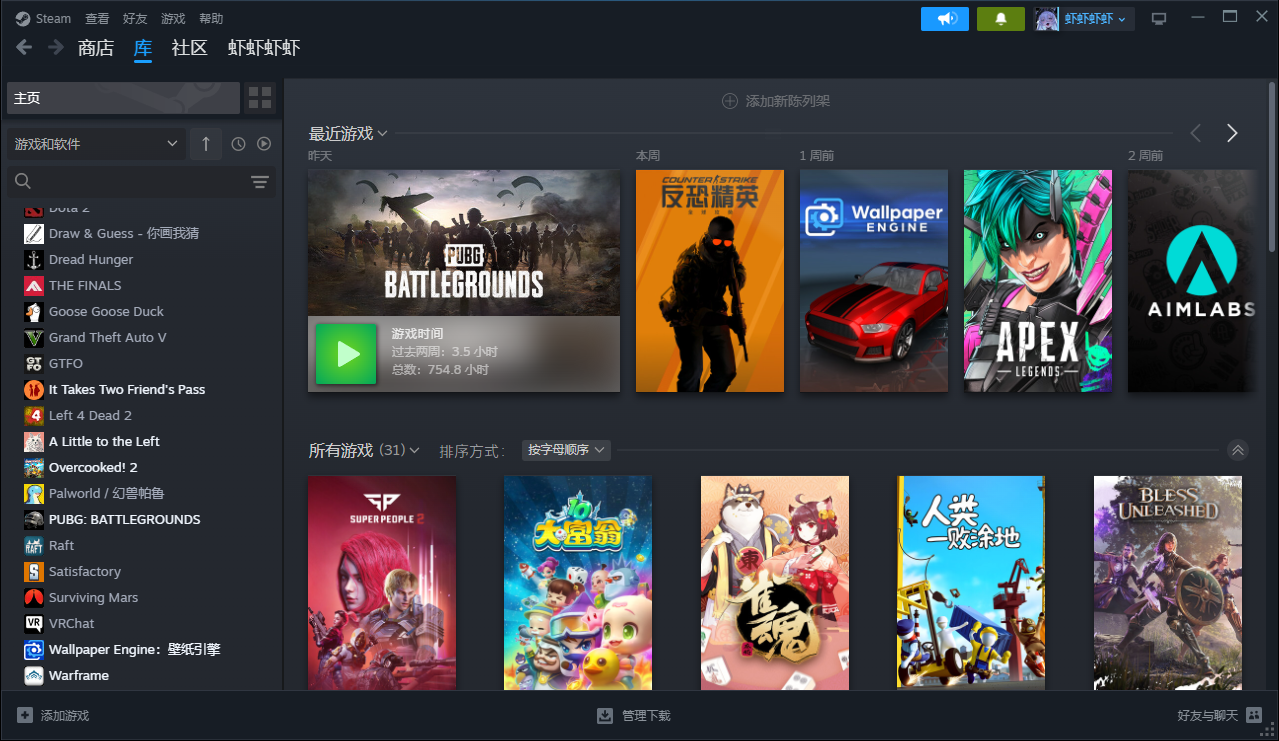
Task: Switch to the 社区 tab
Action: 190,48
